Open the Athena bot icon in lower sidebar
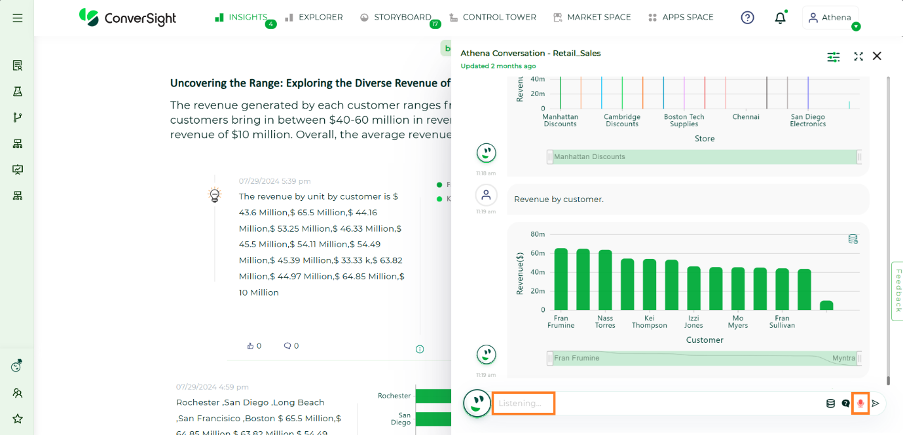 pyautogui.click(x=17, y=366)
